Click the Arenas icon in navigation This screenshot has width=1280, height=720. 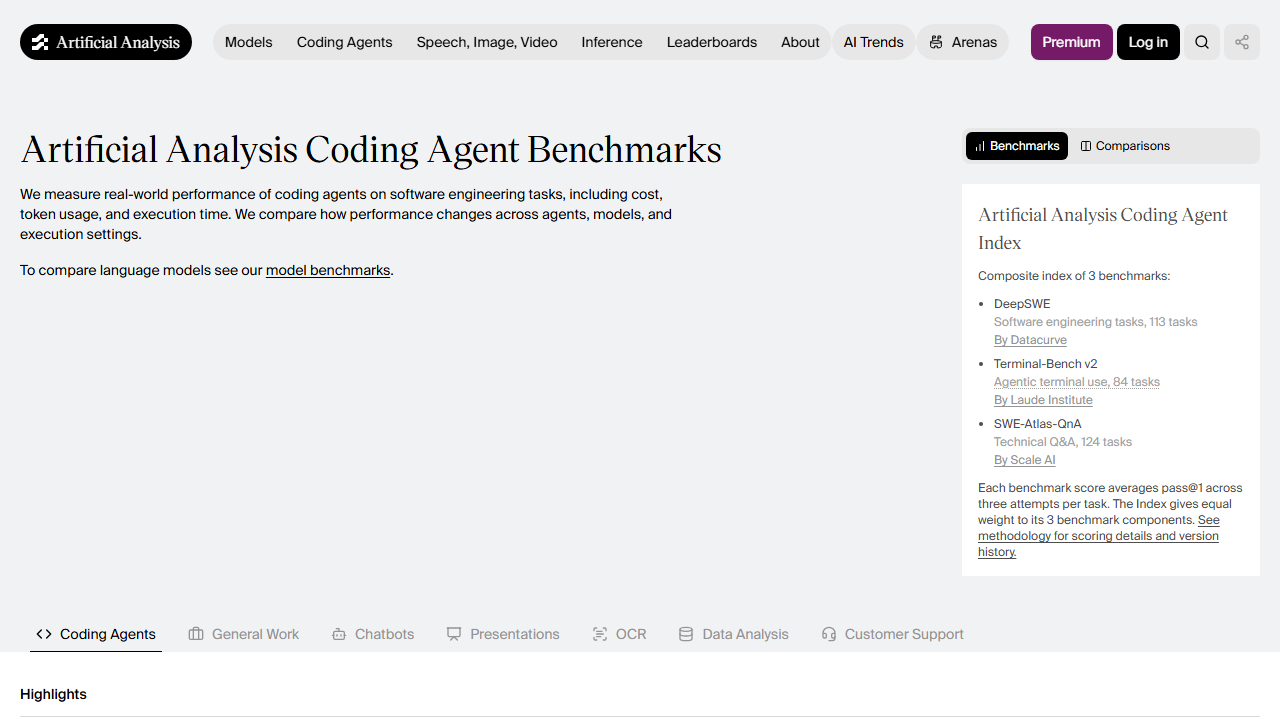[x=936, y=42]
